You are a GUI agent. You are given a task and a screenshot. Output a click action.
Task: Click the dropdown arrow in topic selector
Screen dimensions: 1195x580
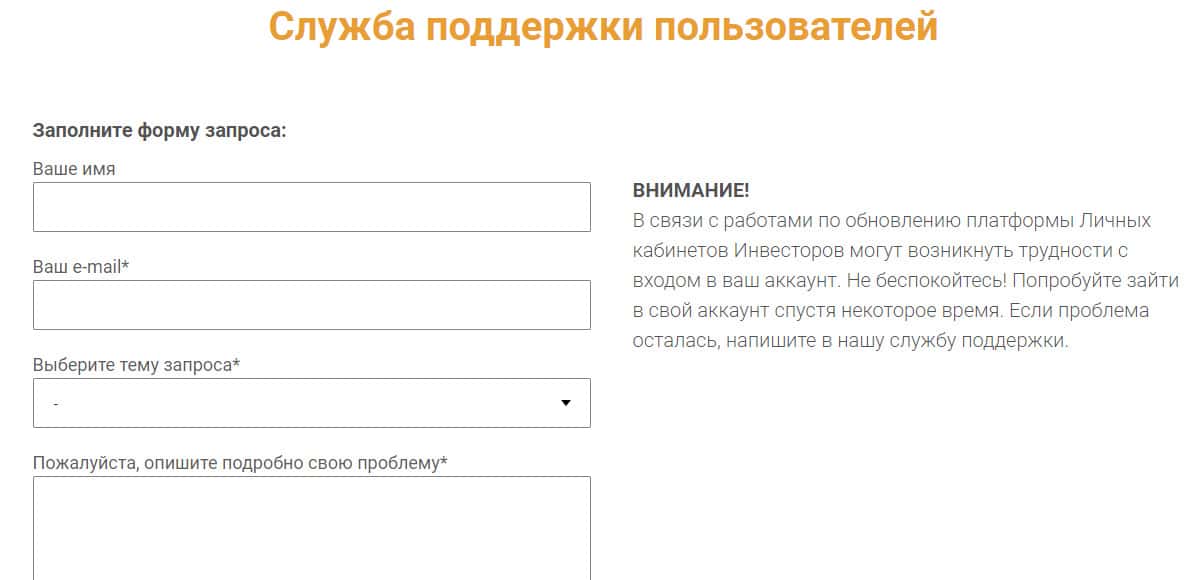coord(565,403)
